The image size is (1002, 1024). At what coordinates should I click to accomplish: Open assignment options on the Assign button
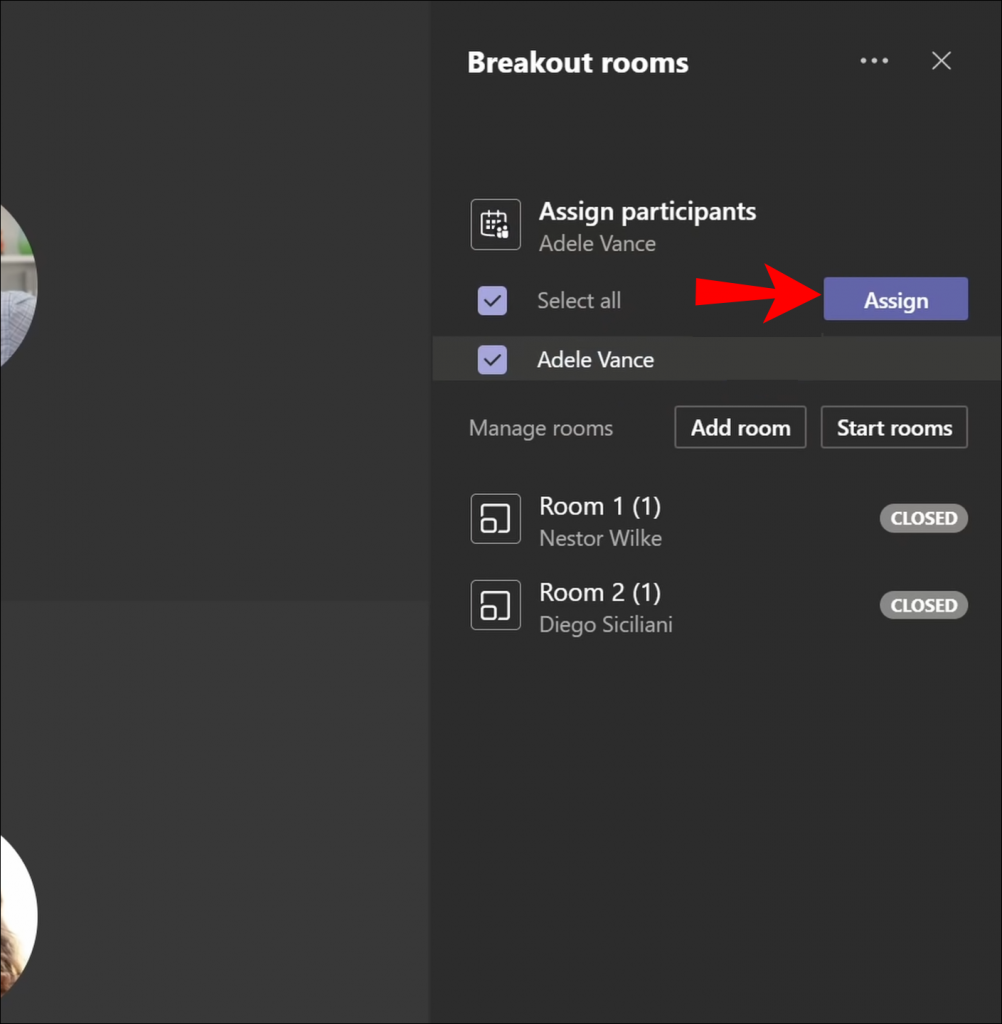(895, 299)
